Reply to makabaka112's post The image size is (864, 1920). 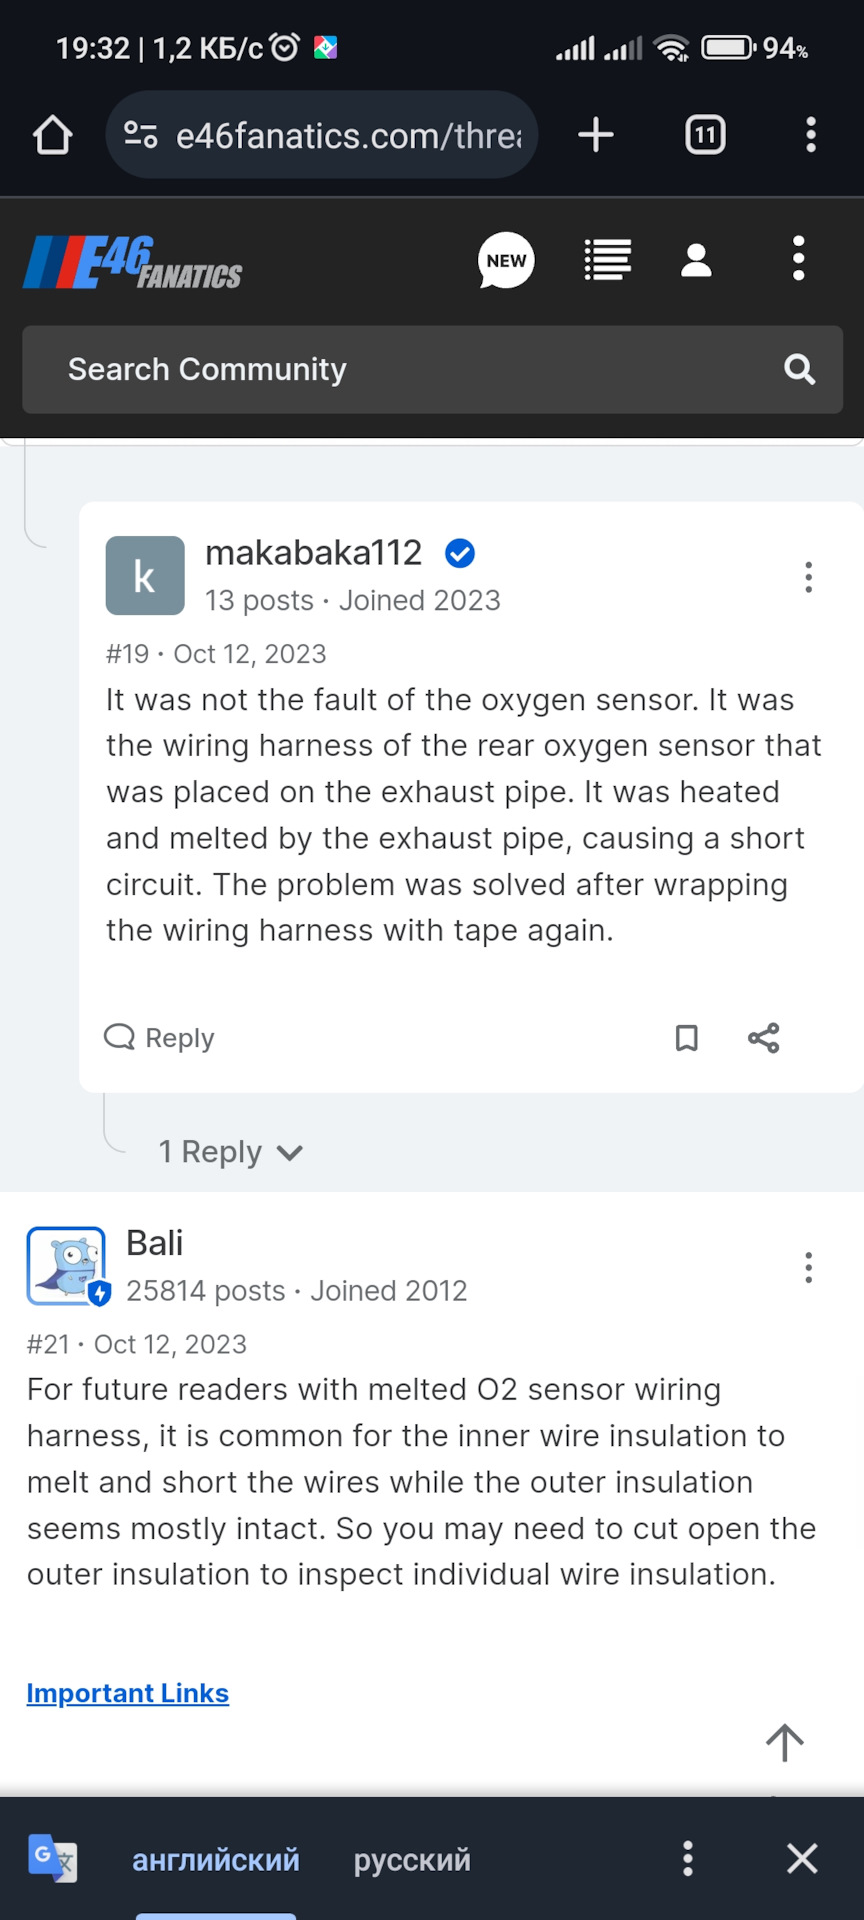160,1038
